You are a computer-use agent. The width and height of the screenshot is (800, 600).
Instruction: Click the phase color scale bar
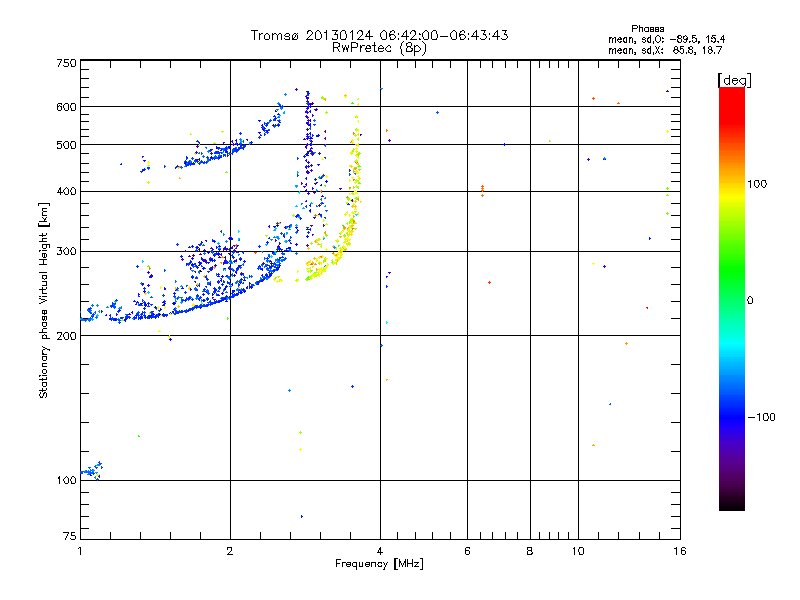pos(732,298)
